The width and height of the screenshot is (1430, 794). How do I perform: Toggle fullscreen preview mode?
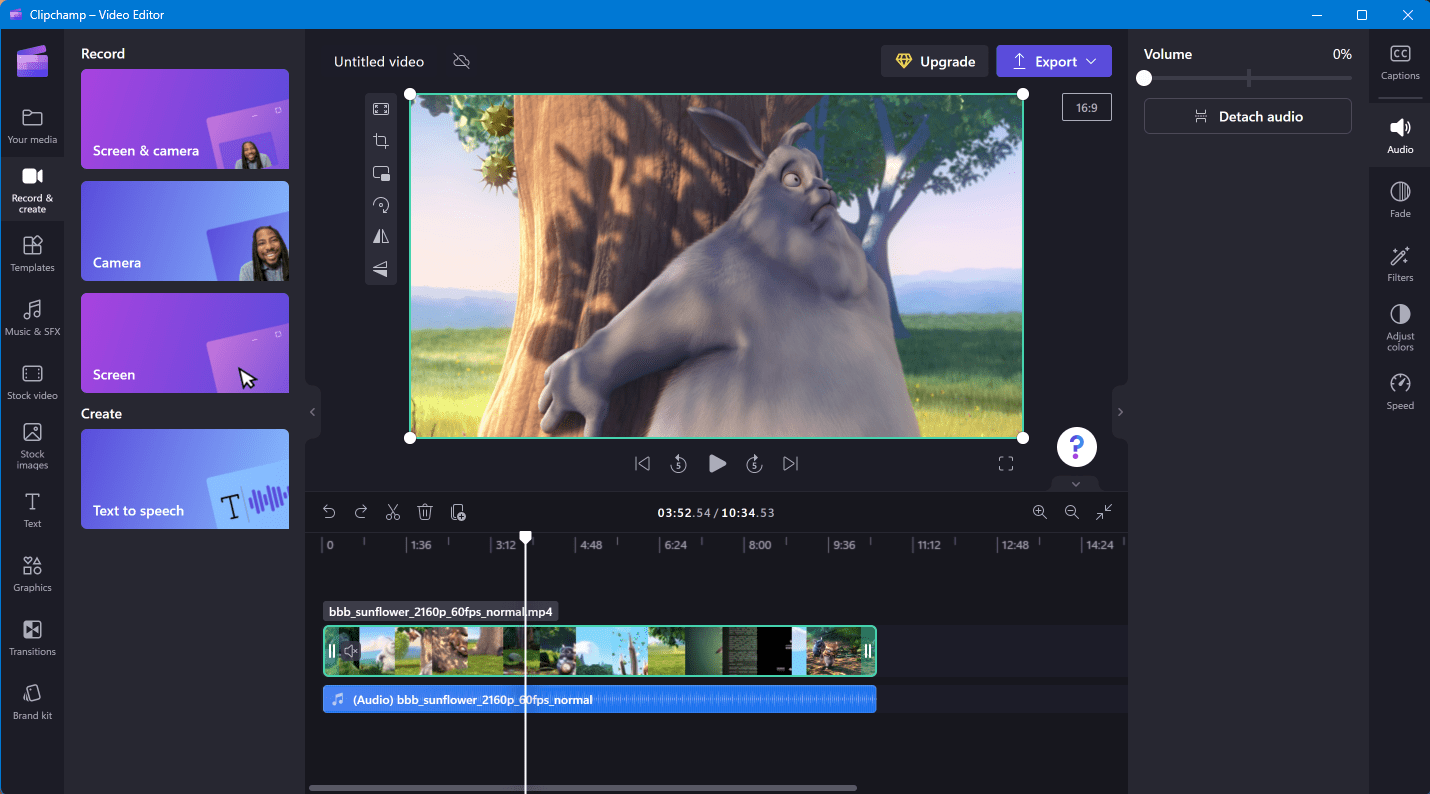(x=1006, y=463)
